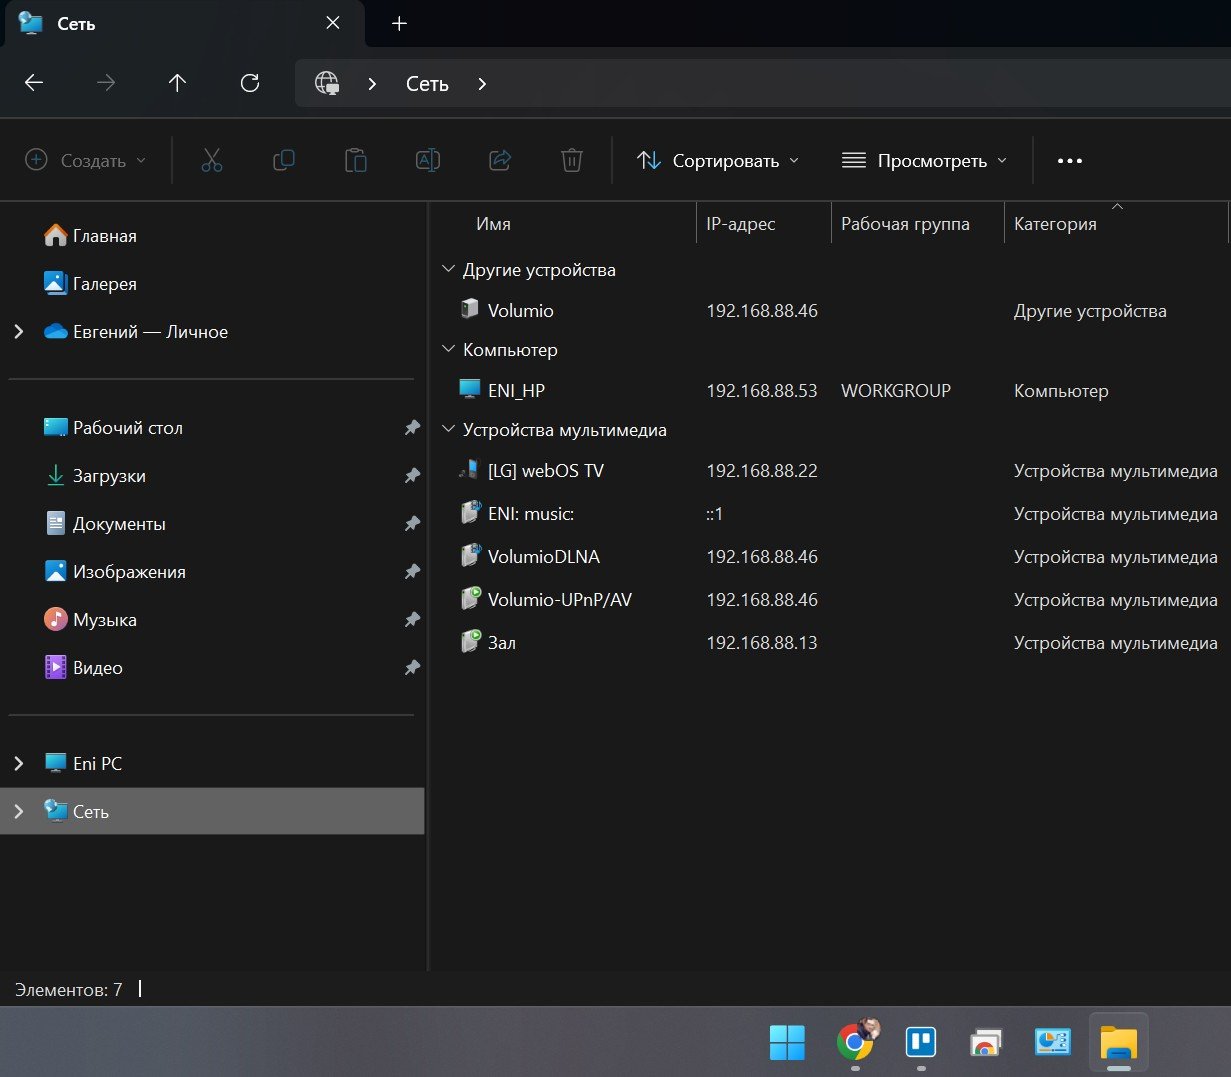Open the more options ellipsis menu
This screenshot has height=1077, width=1231.
pos(1069,161)
